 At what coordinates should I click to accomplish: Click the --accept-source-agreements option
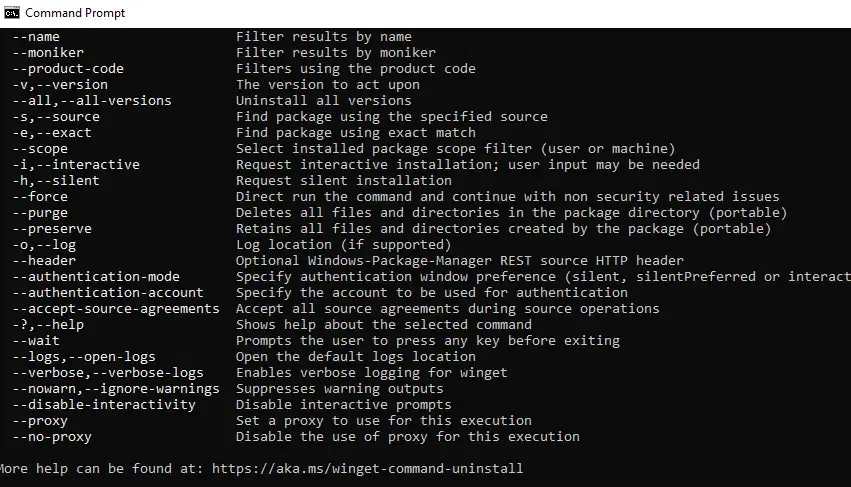(116, 308)
